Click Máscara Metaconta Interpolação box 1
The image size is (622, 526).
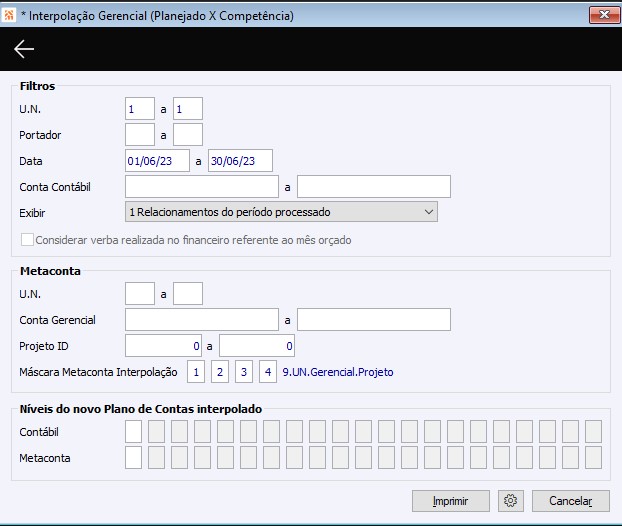[196, 372]
